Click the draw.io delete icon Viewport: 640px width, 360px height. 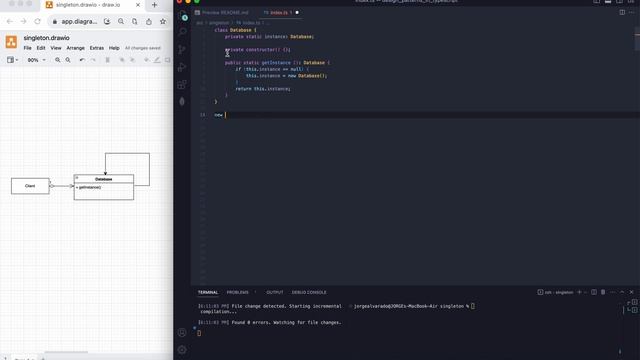[x=108, y=60]
